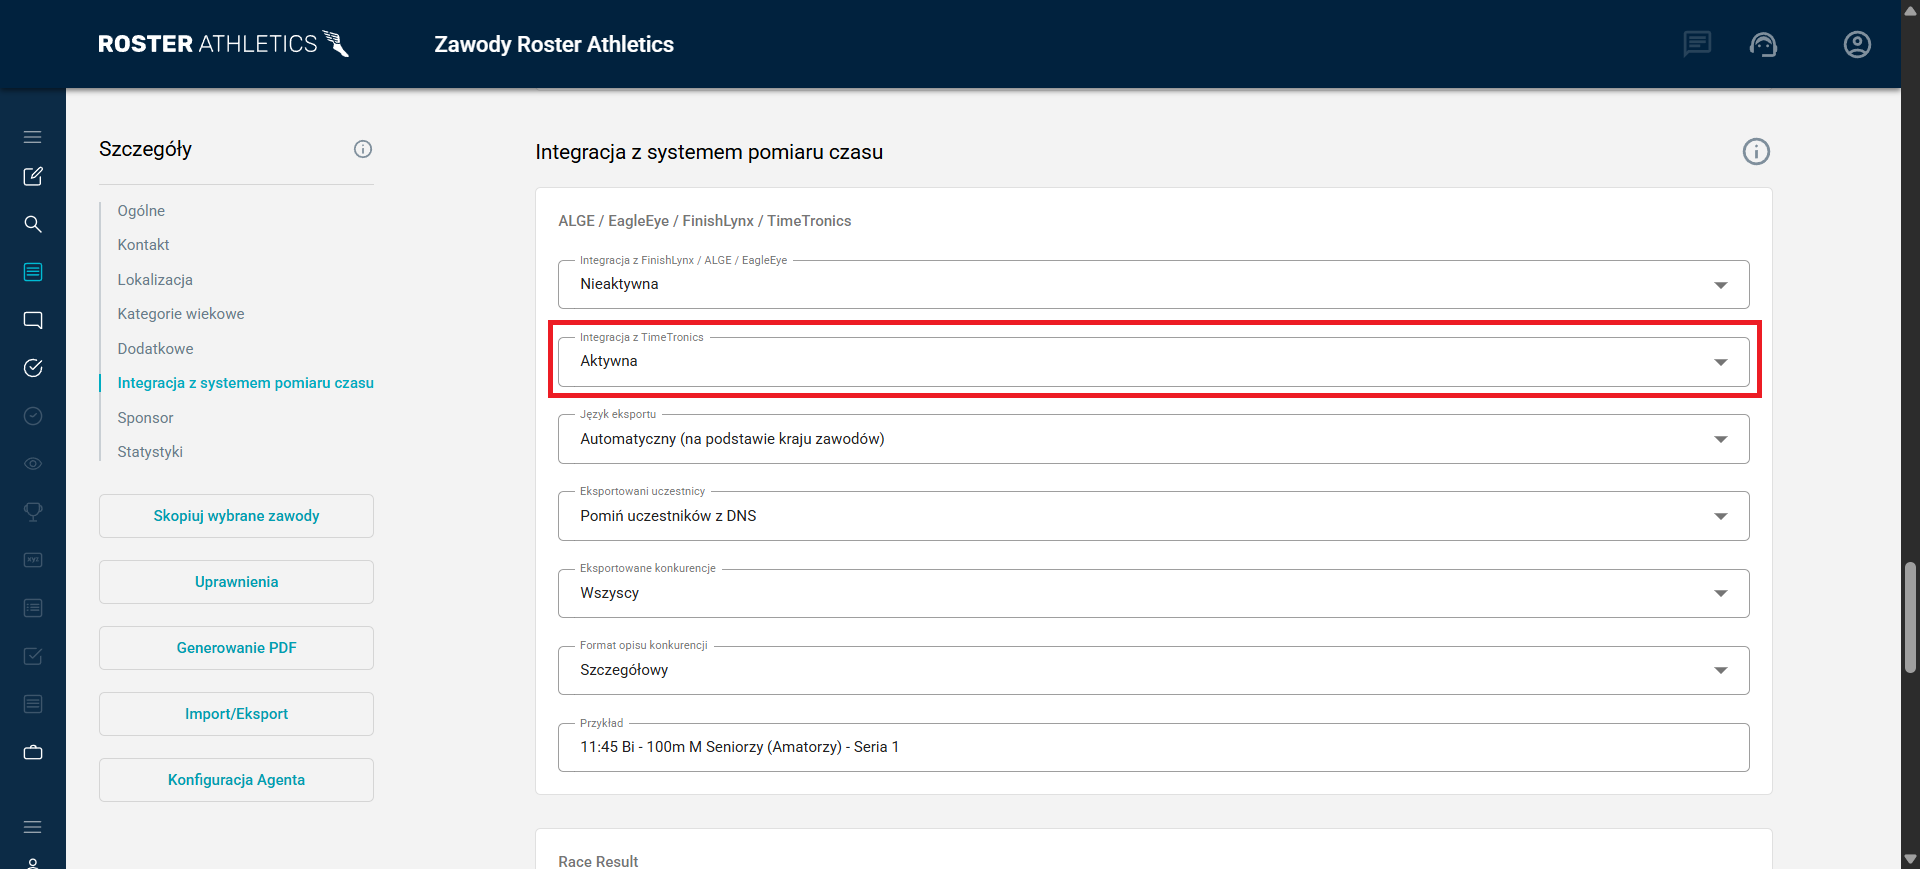This screenshot has width=1920, height=869.
Task: Select Kategorie wiekowe in details menu
Action: point(181,314)
